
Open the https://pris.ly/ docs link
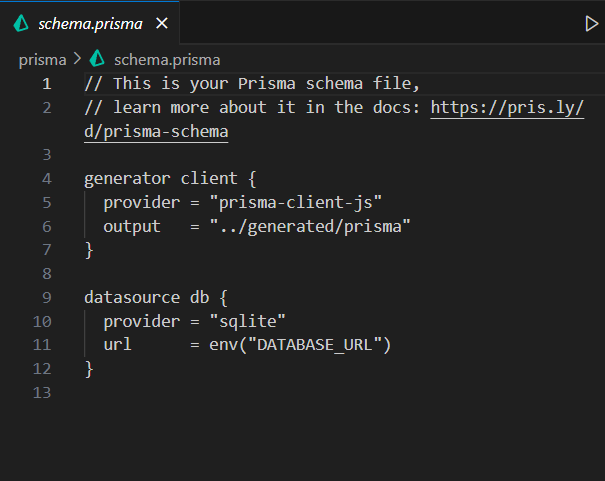[507, 108]
